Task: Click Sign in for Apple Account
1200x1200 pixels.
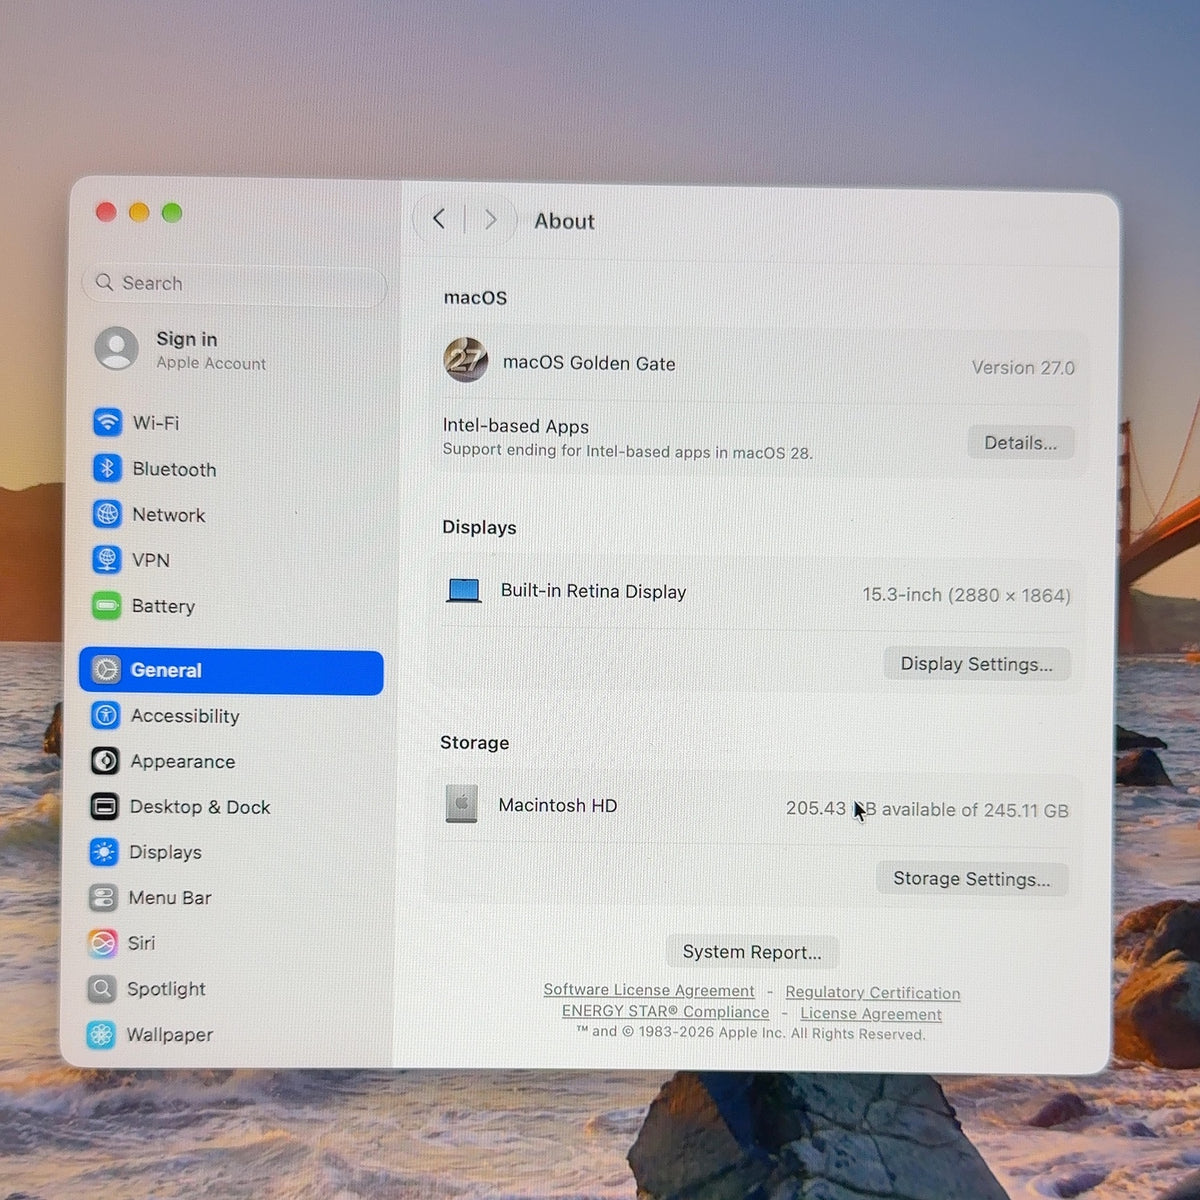Action: tap(186, 339)
